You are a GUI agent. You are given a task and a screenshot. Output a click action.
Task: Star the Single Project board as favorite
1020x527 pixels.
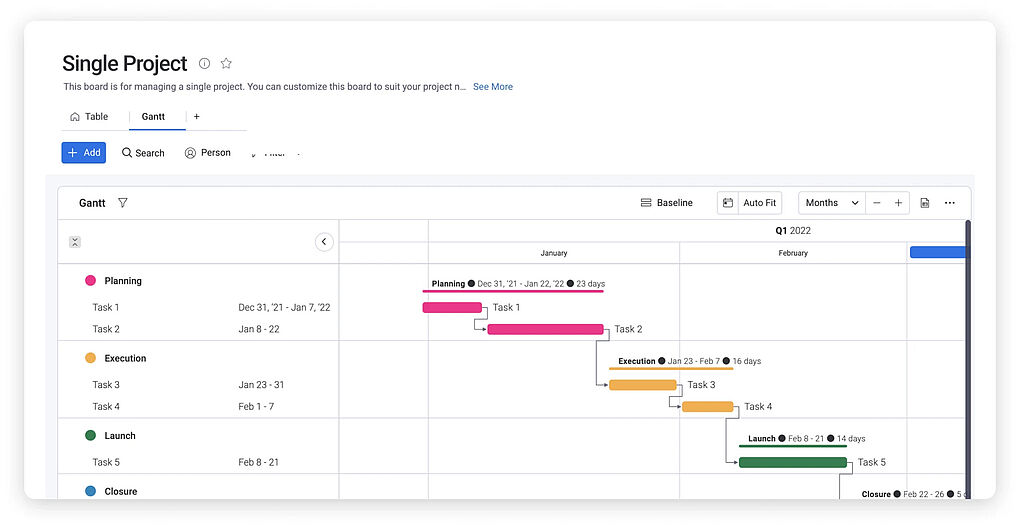(x=226, y=64)
